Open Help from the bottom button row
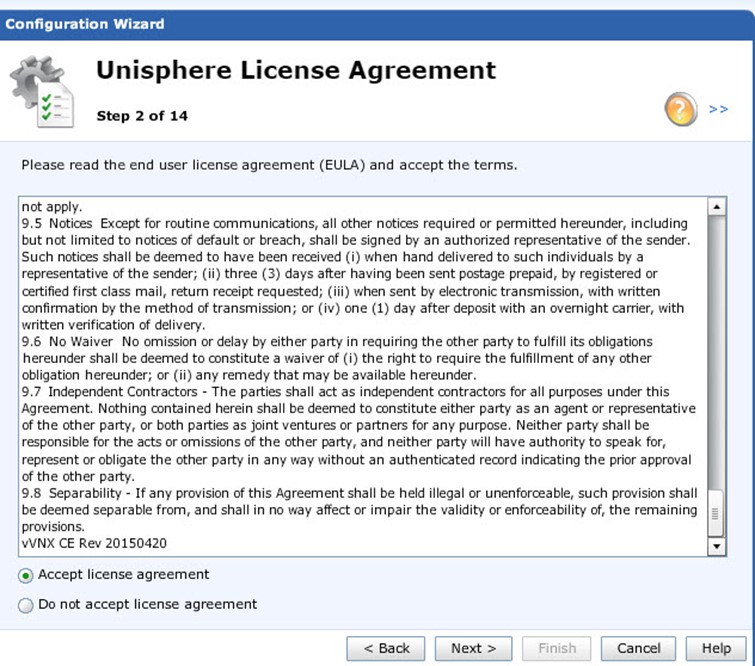755x666 pixels. point(716,649)
